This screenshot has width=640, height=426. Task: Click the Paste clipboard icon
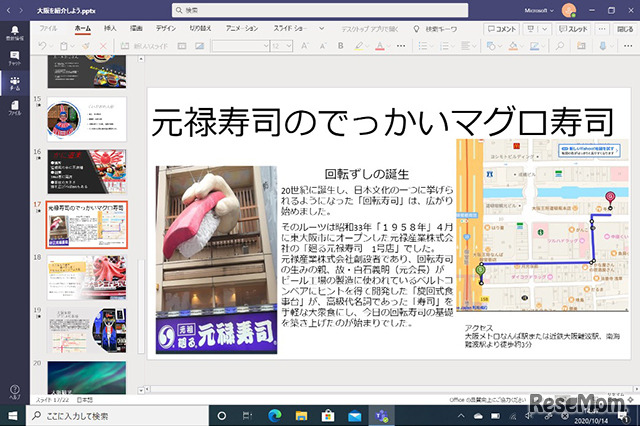[64, 46]
